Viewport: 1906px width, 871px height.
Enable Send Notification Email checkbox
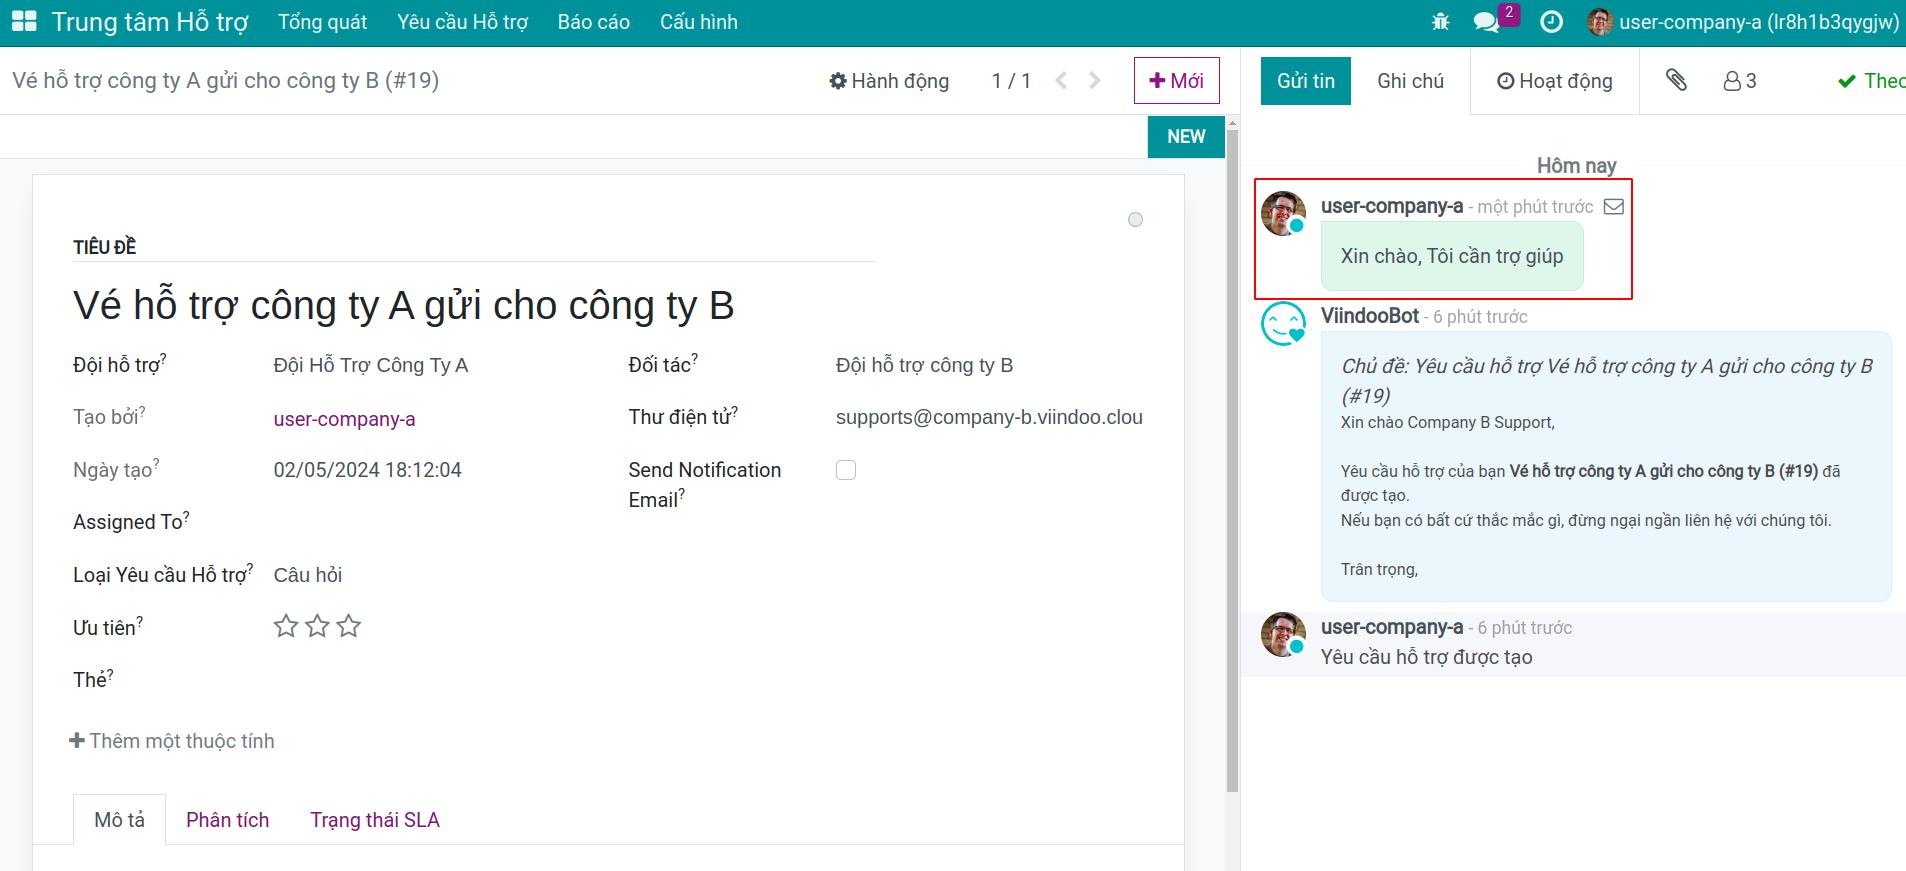click(x=846, y=470)
